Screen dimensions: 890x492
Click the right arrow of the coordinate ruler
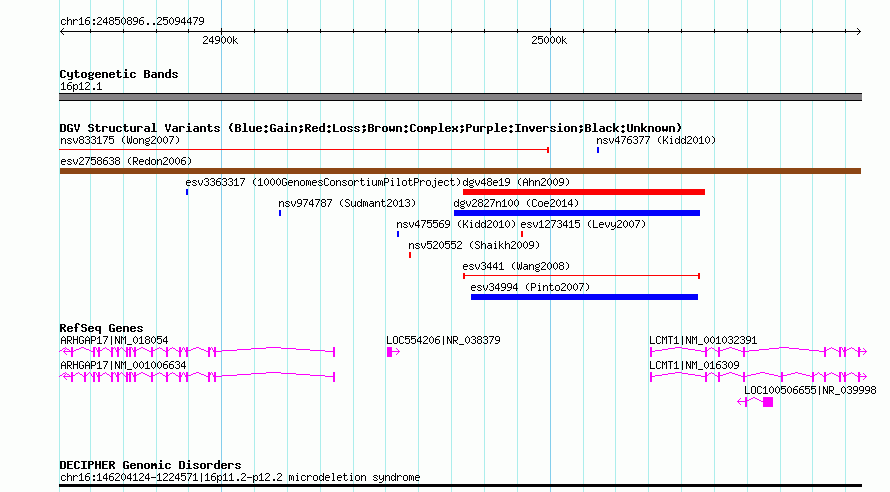[858, 32]
